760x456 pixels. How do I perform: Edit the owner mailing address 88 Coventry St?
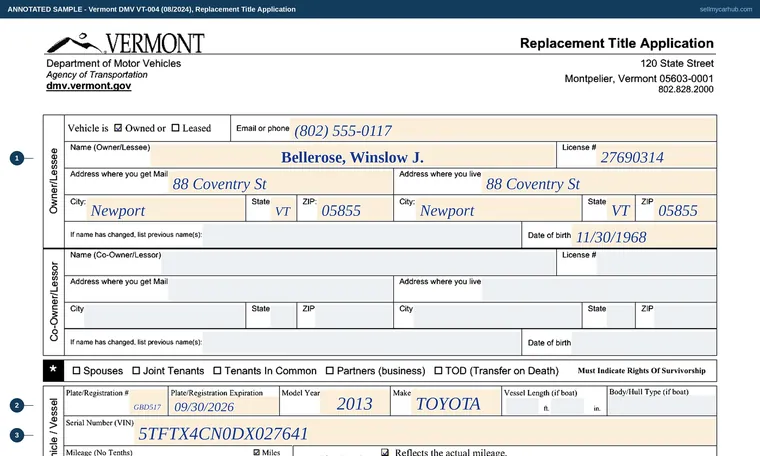[280, 184]
